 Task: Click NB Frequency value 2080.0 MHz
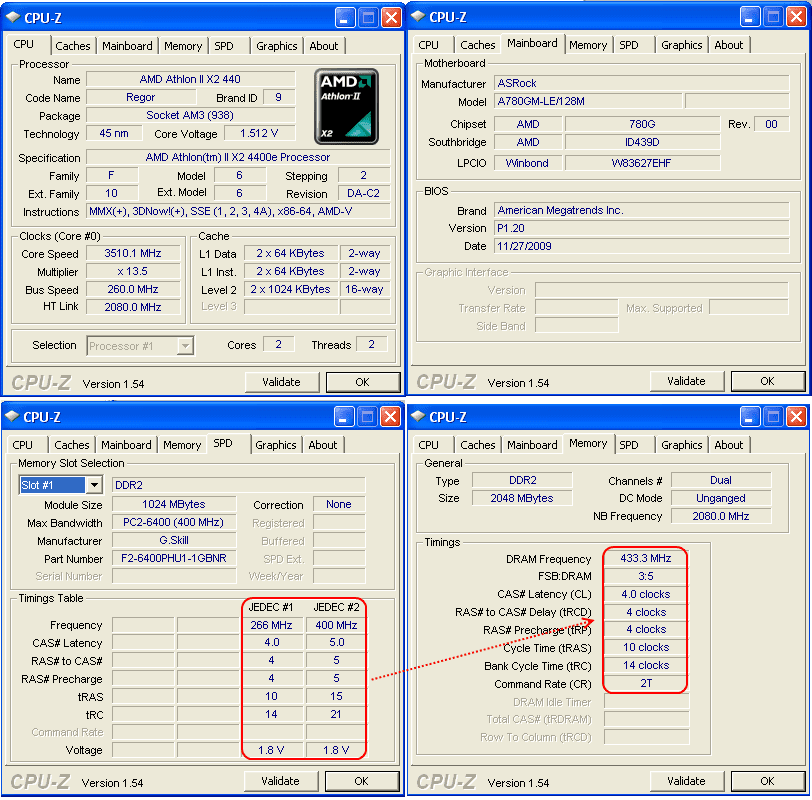(x=721, y=516)
